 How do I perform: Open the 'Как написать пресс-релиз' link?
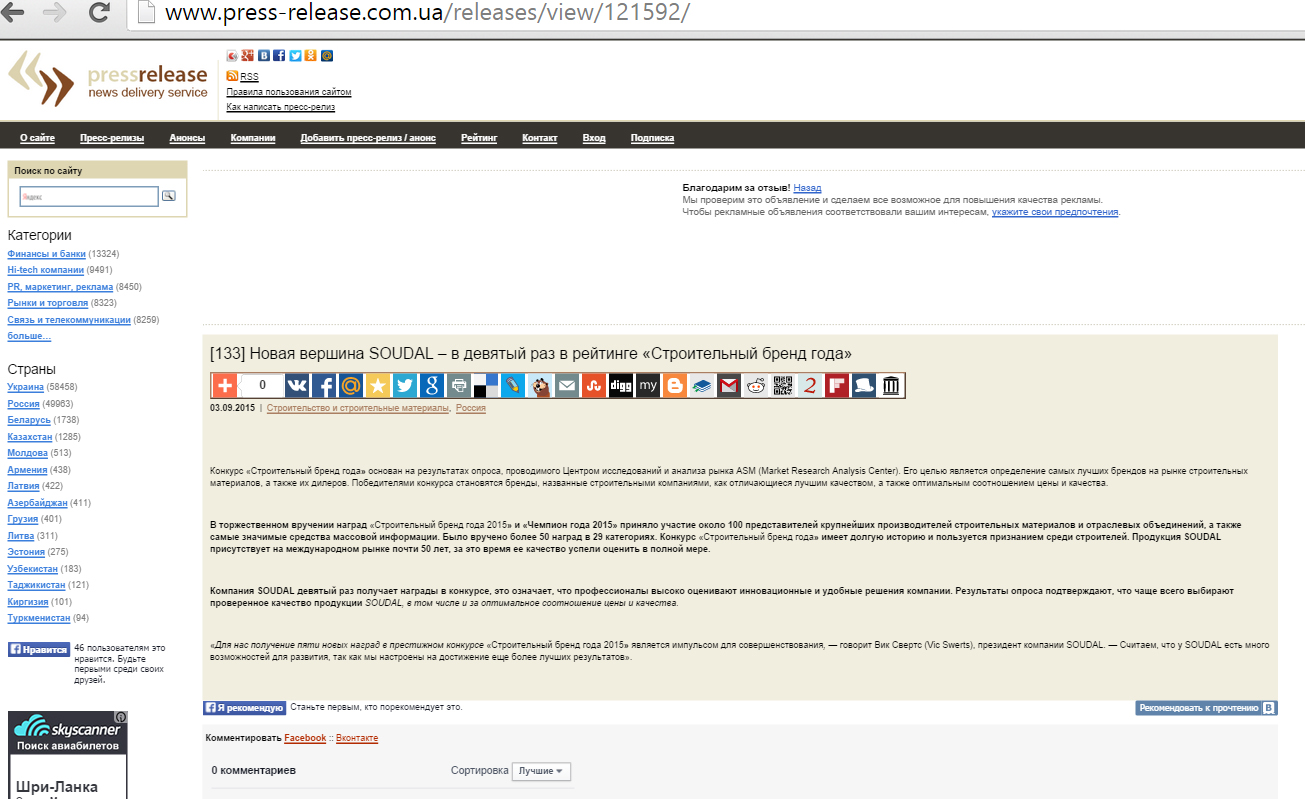tap(281, 107)
